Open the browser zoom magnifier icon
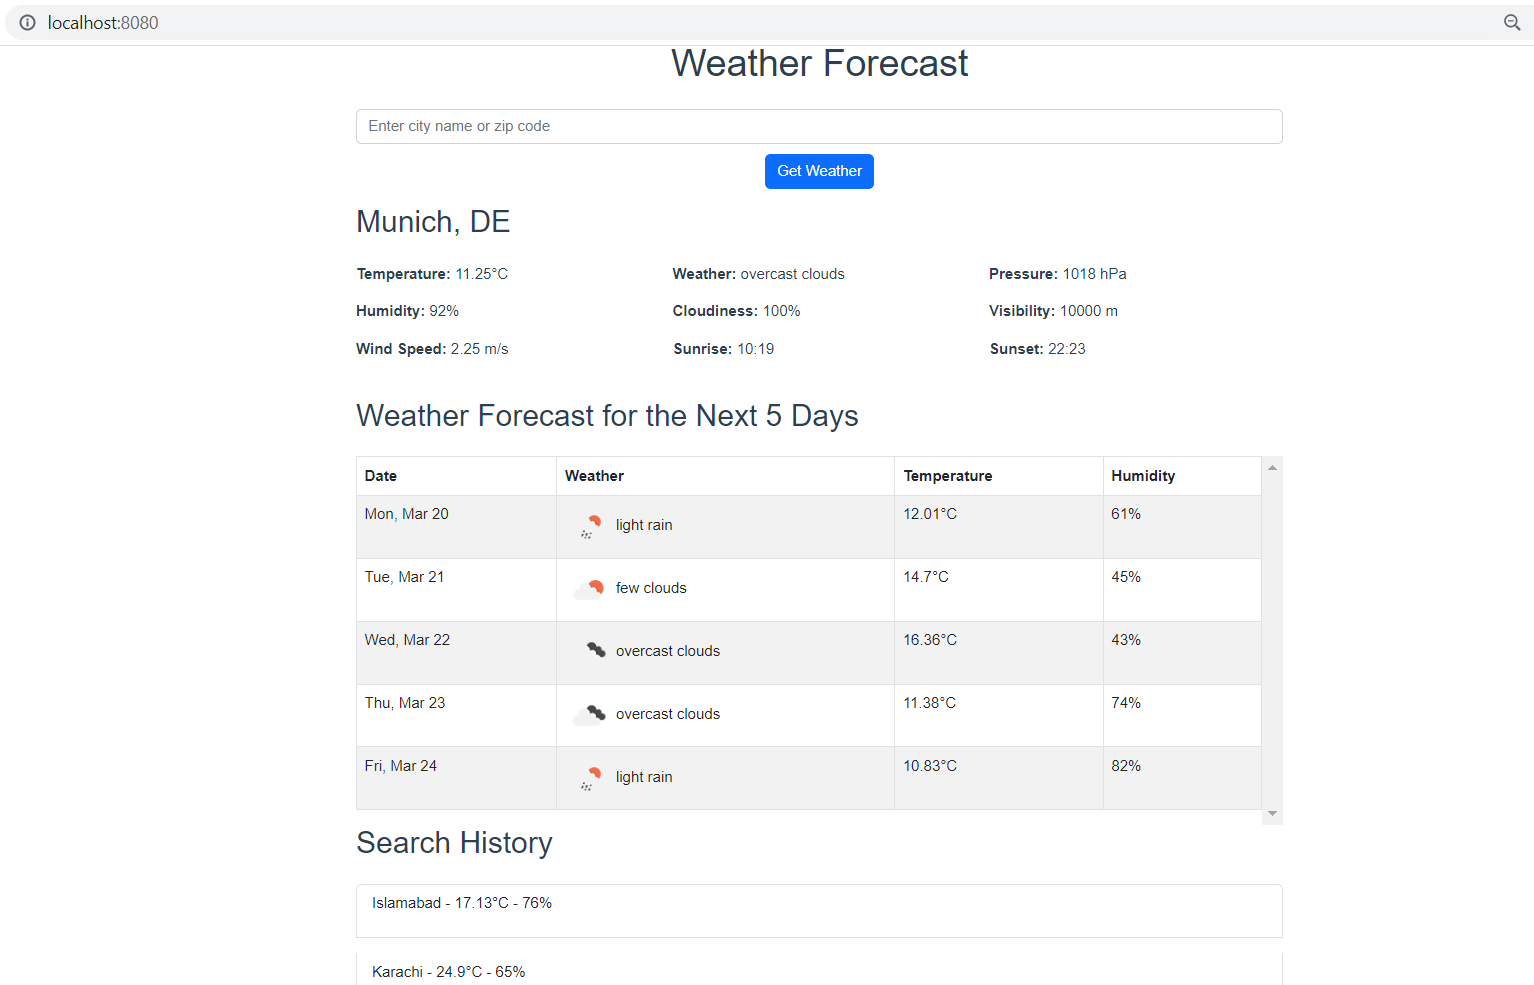 [1513, 22]
